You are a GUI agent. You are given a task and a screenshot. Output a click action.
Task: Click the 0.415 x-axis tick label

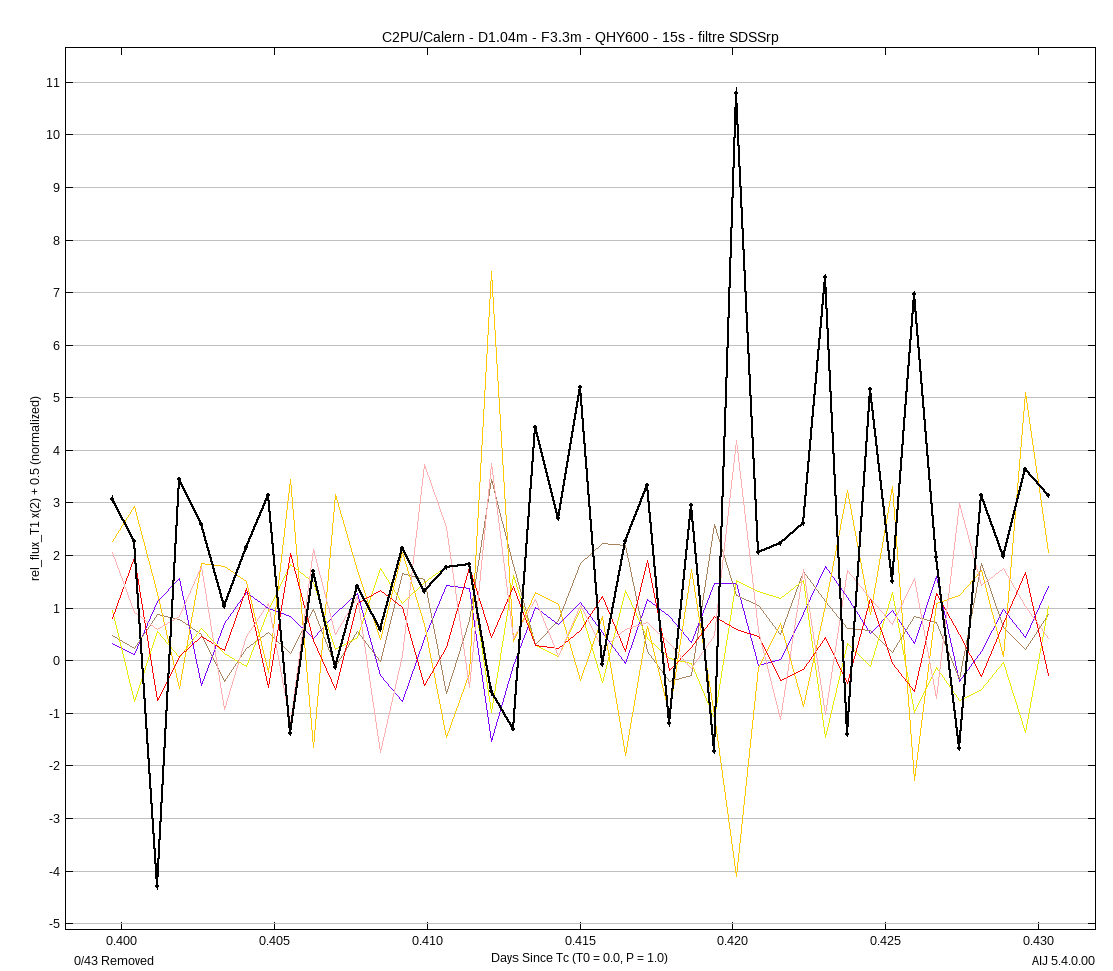[x=580, y=941]
